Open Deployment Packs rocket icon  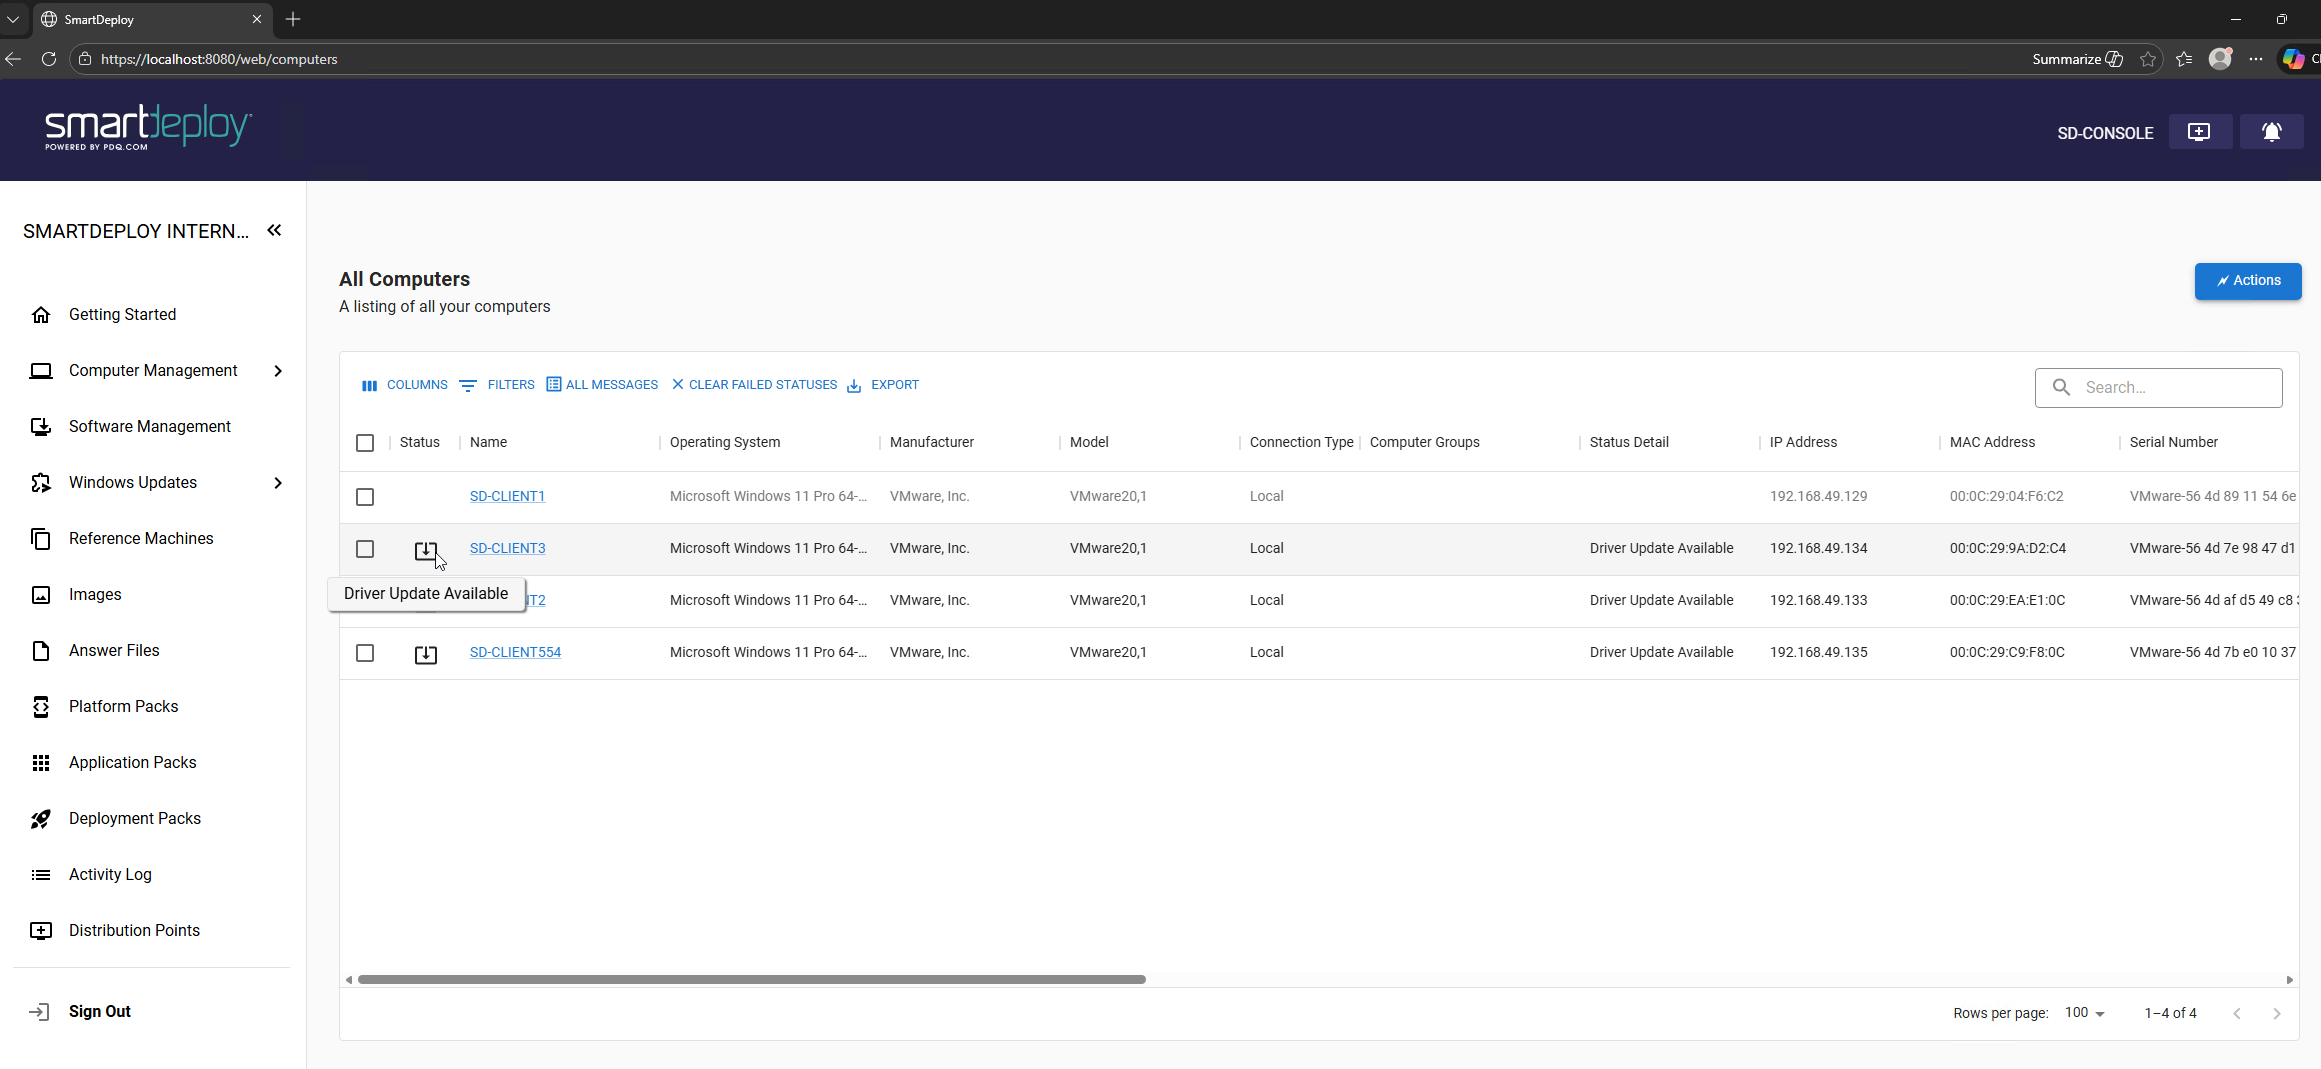tap(41, 819)
